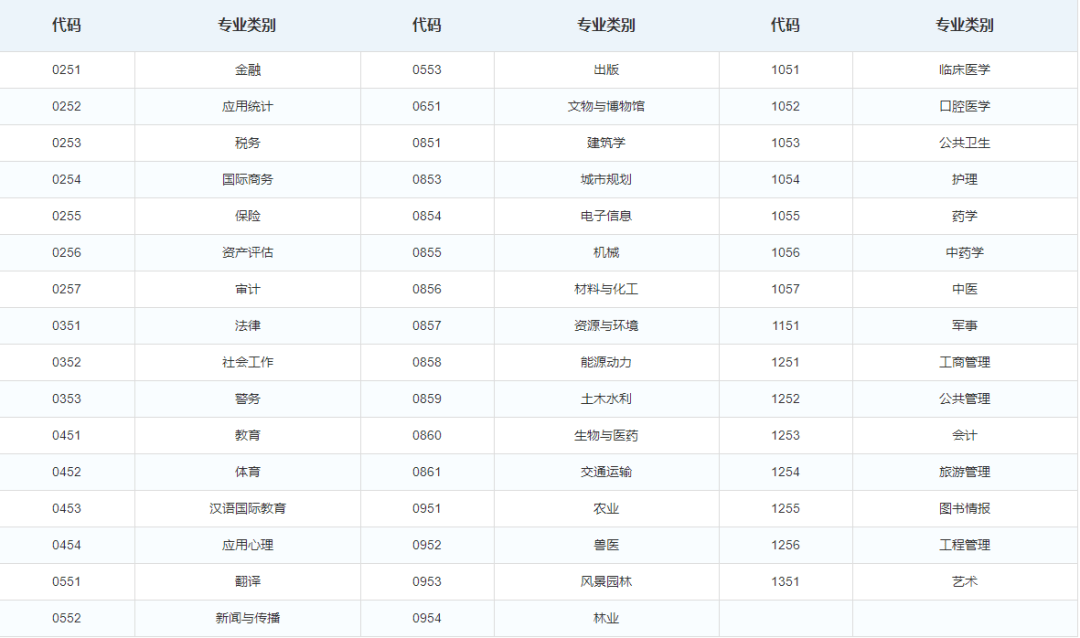
Task: Select code 0352
Action: point(66,362)
